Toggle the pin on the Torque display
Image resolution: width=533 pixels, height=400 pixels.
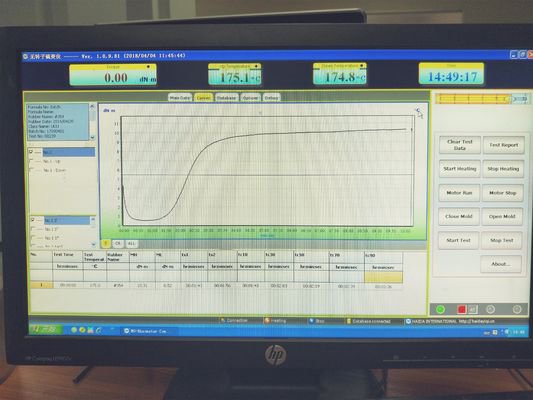(148, 67)
